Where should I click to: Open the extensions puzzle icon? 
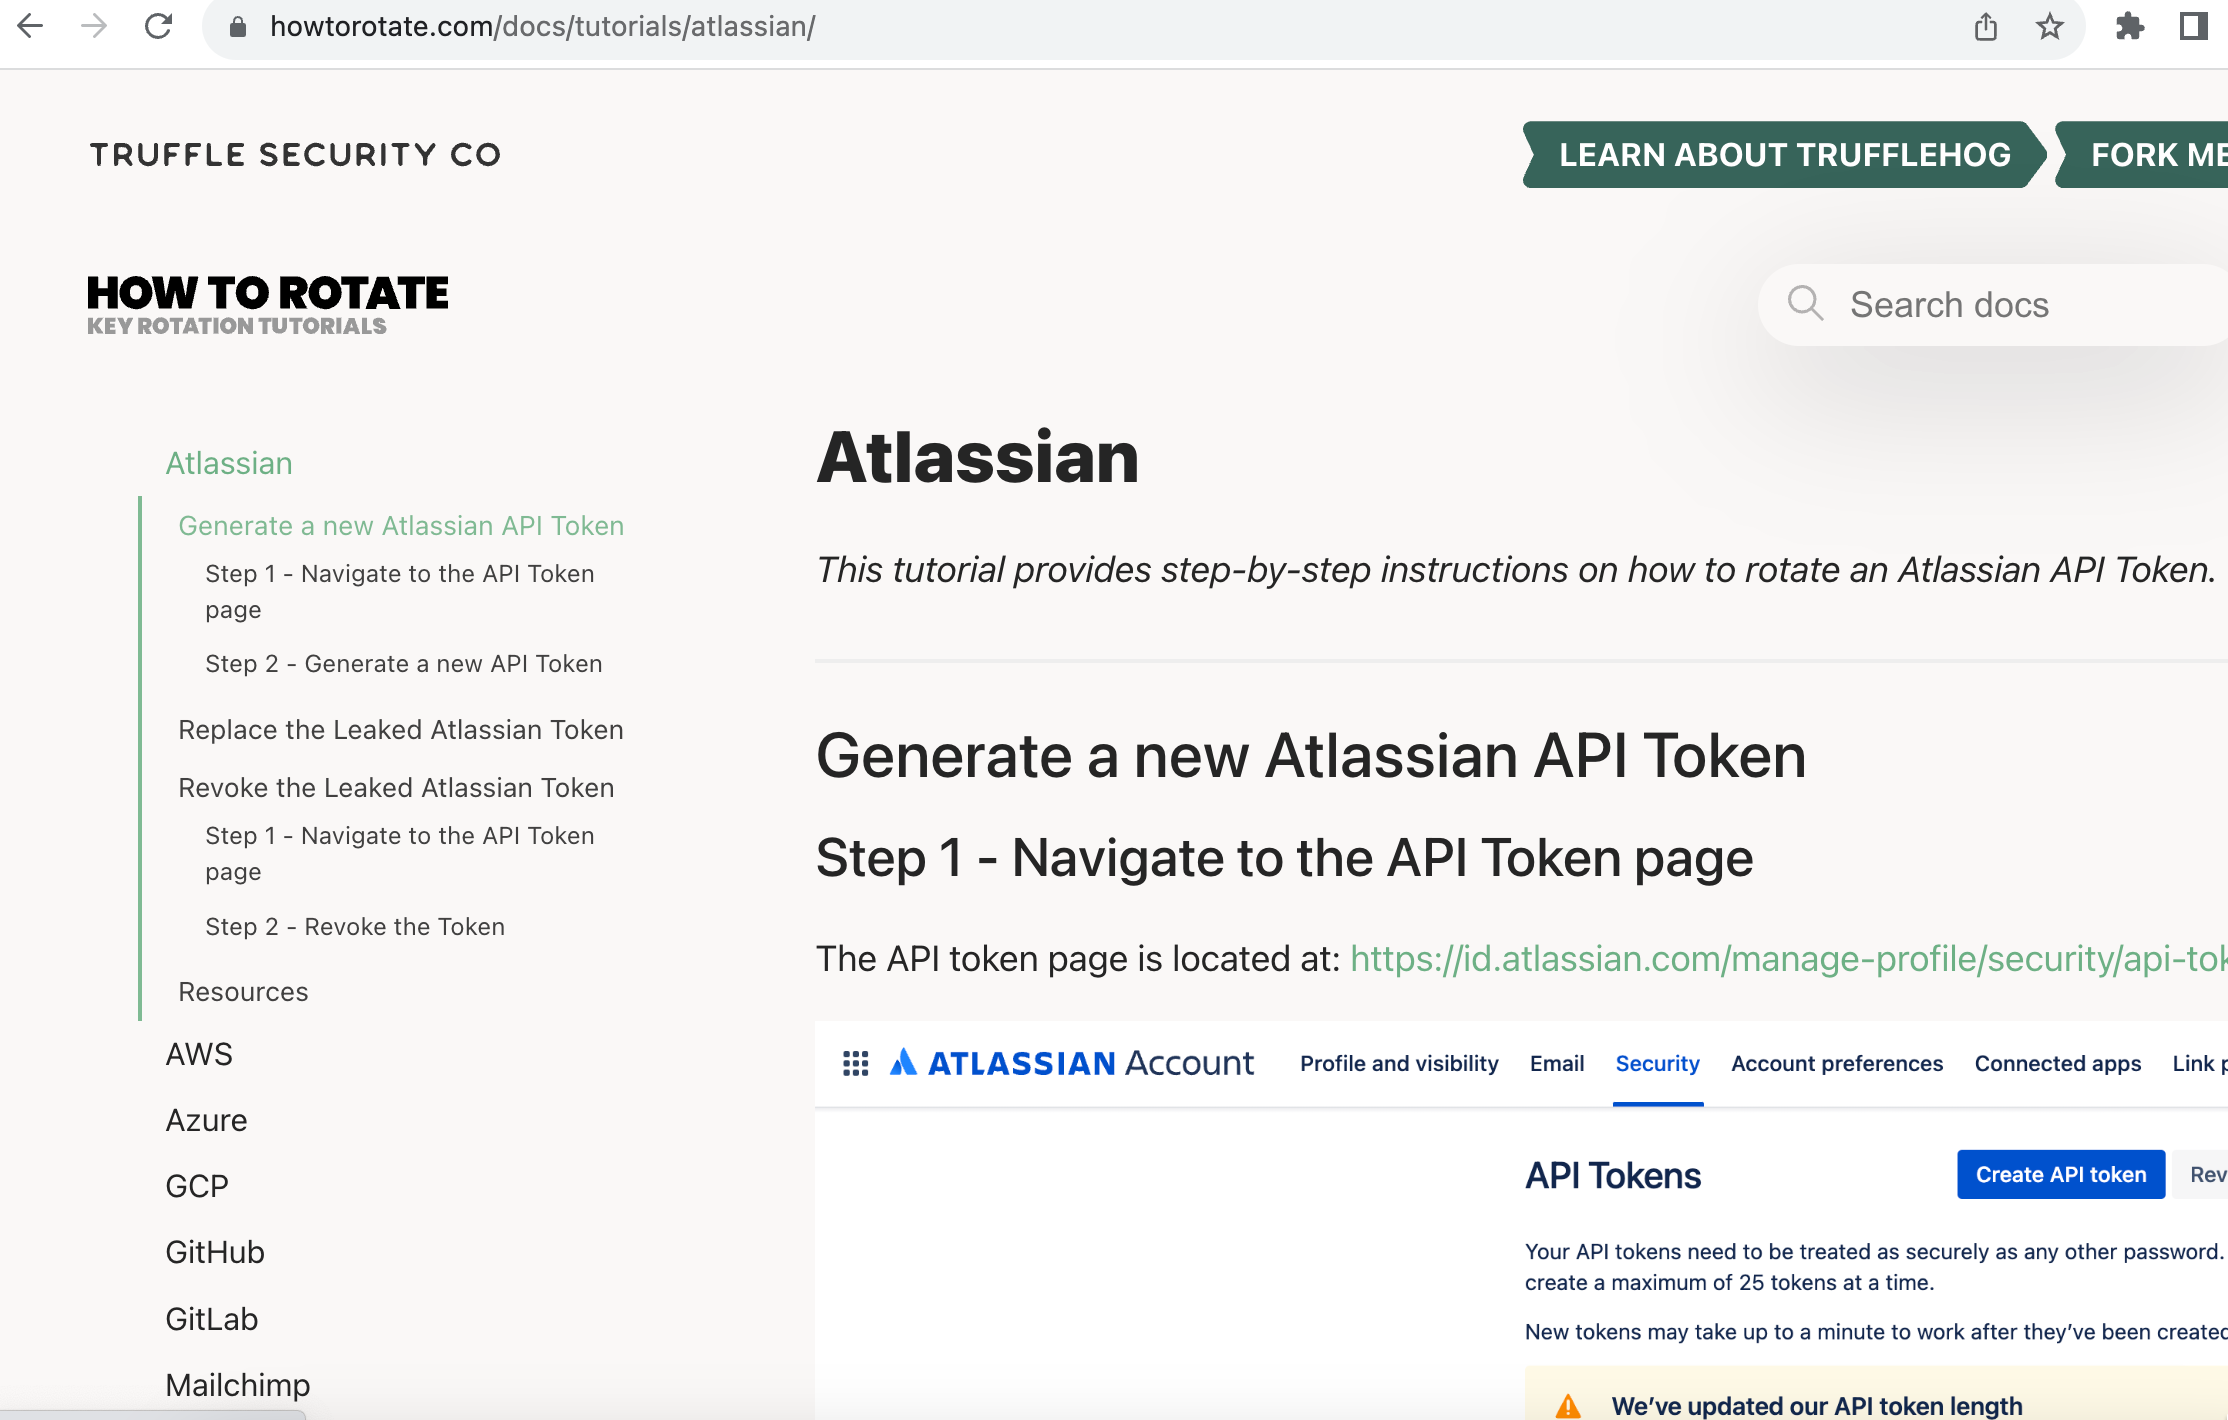click(2130, 27)
